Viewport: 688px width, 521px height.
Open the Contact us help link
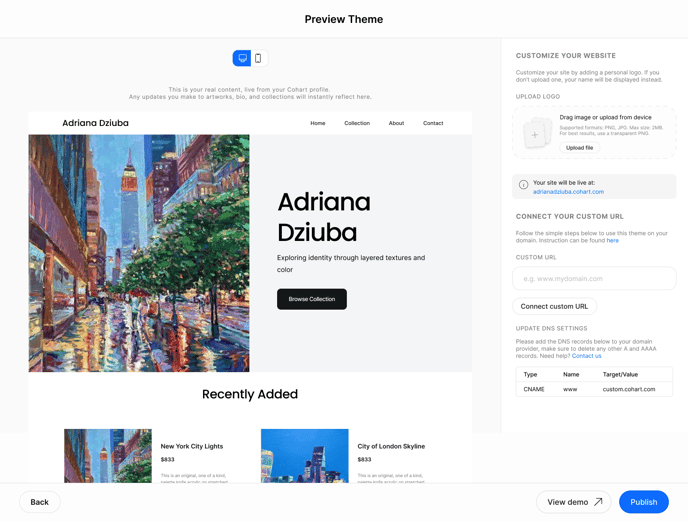pyautogui.click(x=586, y=356)
